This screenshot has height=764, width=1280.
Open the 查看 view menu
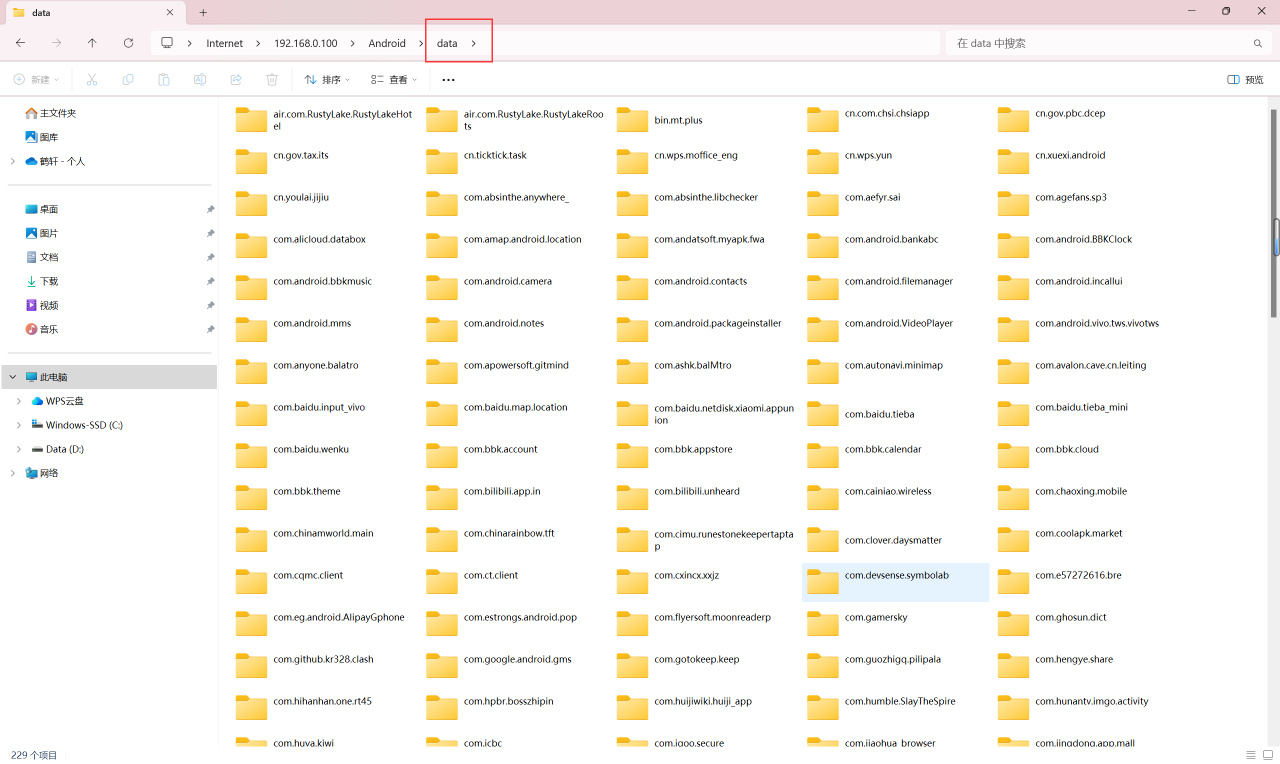point(394,79)
